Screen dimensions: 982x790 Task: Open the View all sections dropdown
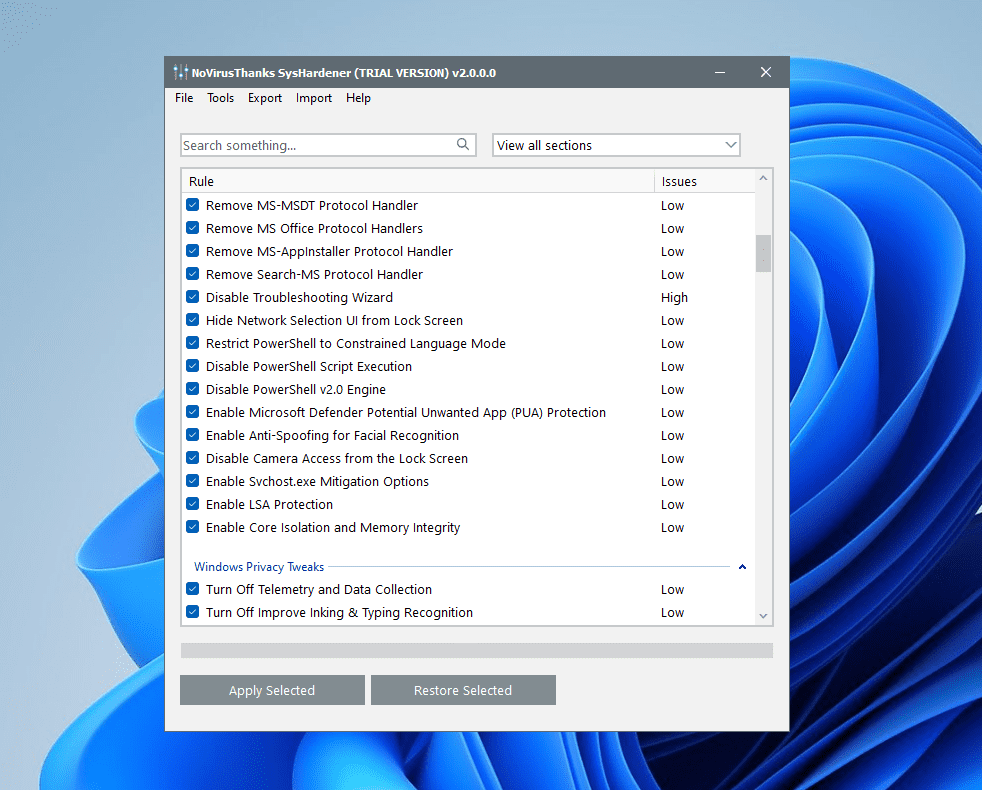[x=616, y=145]
